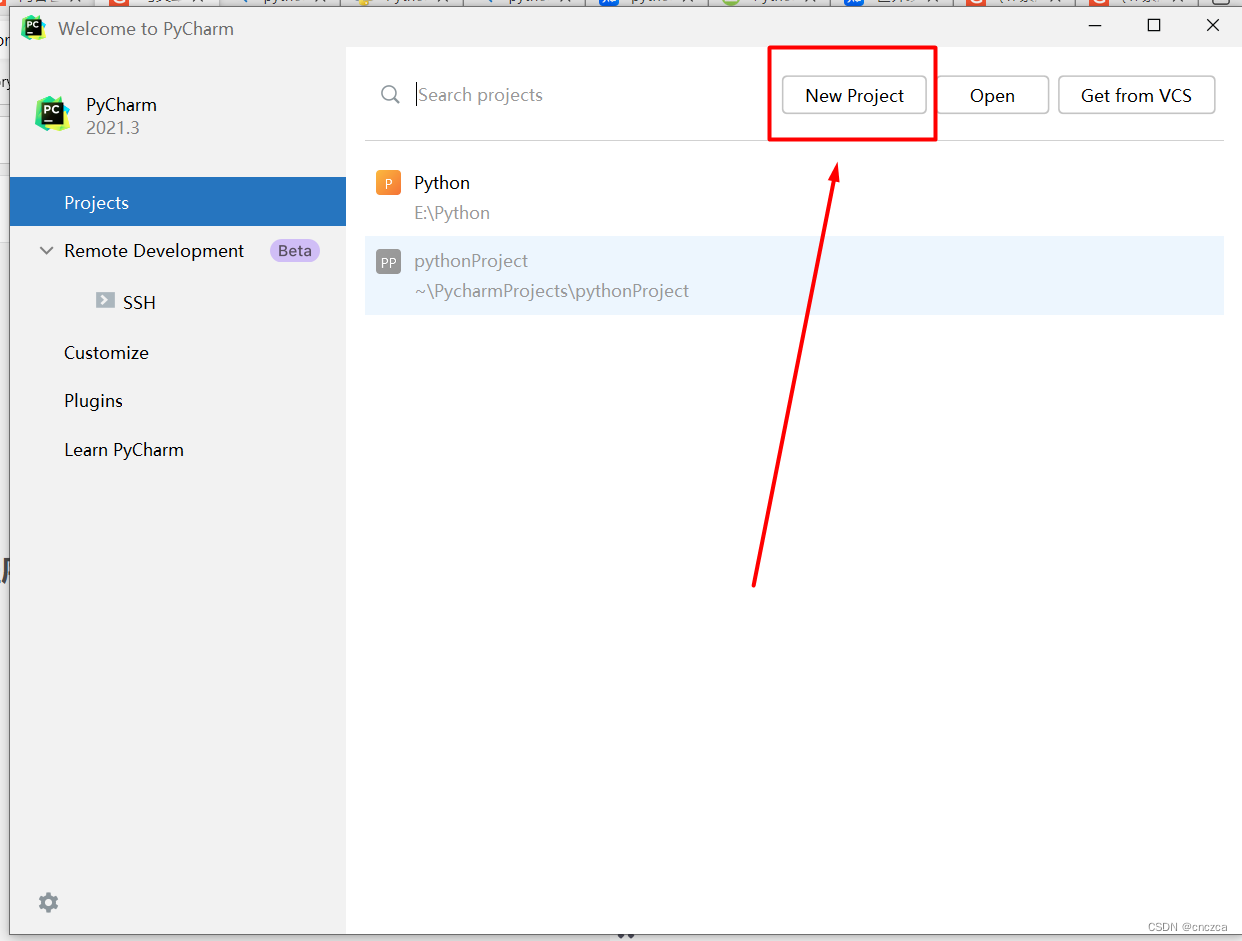Image resolution: width=1242 pixels, height=941 pixels.
Task: Open the Plugins section
Action: pyautogui.click(x=93, y=400)
